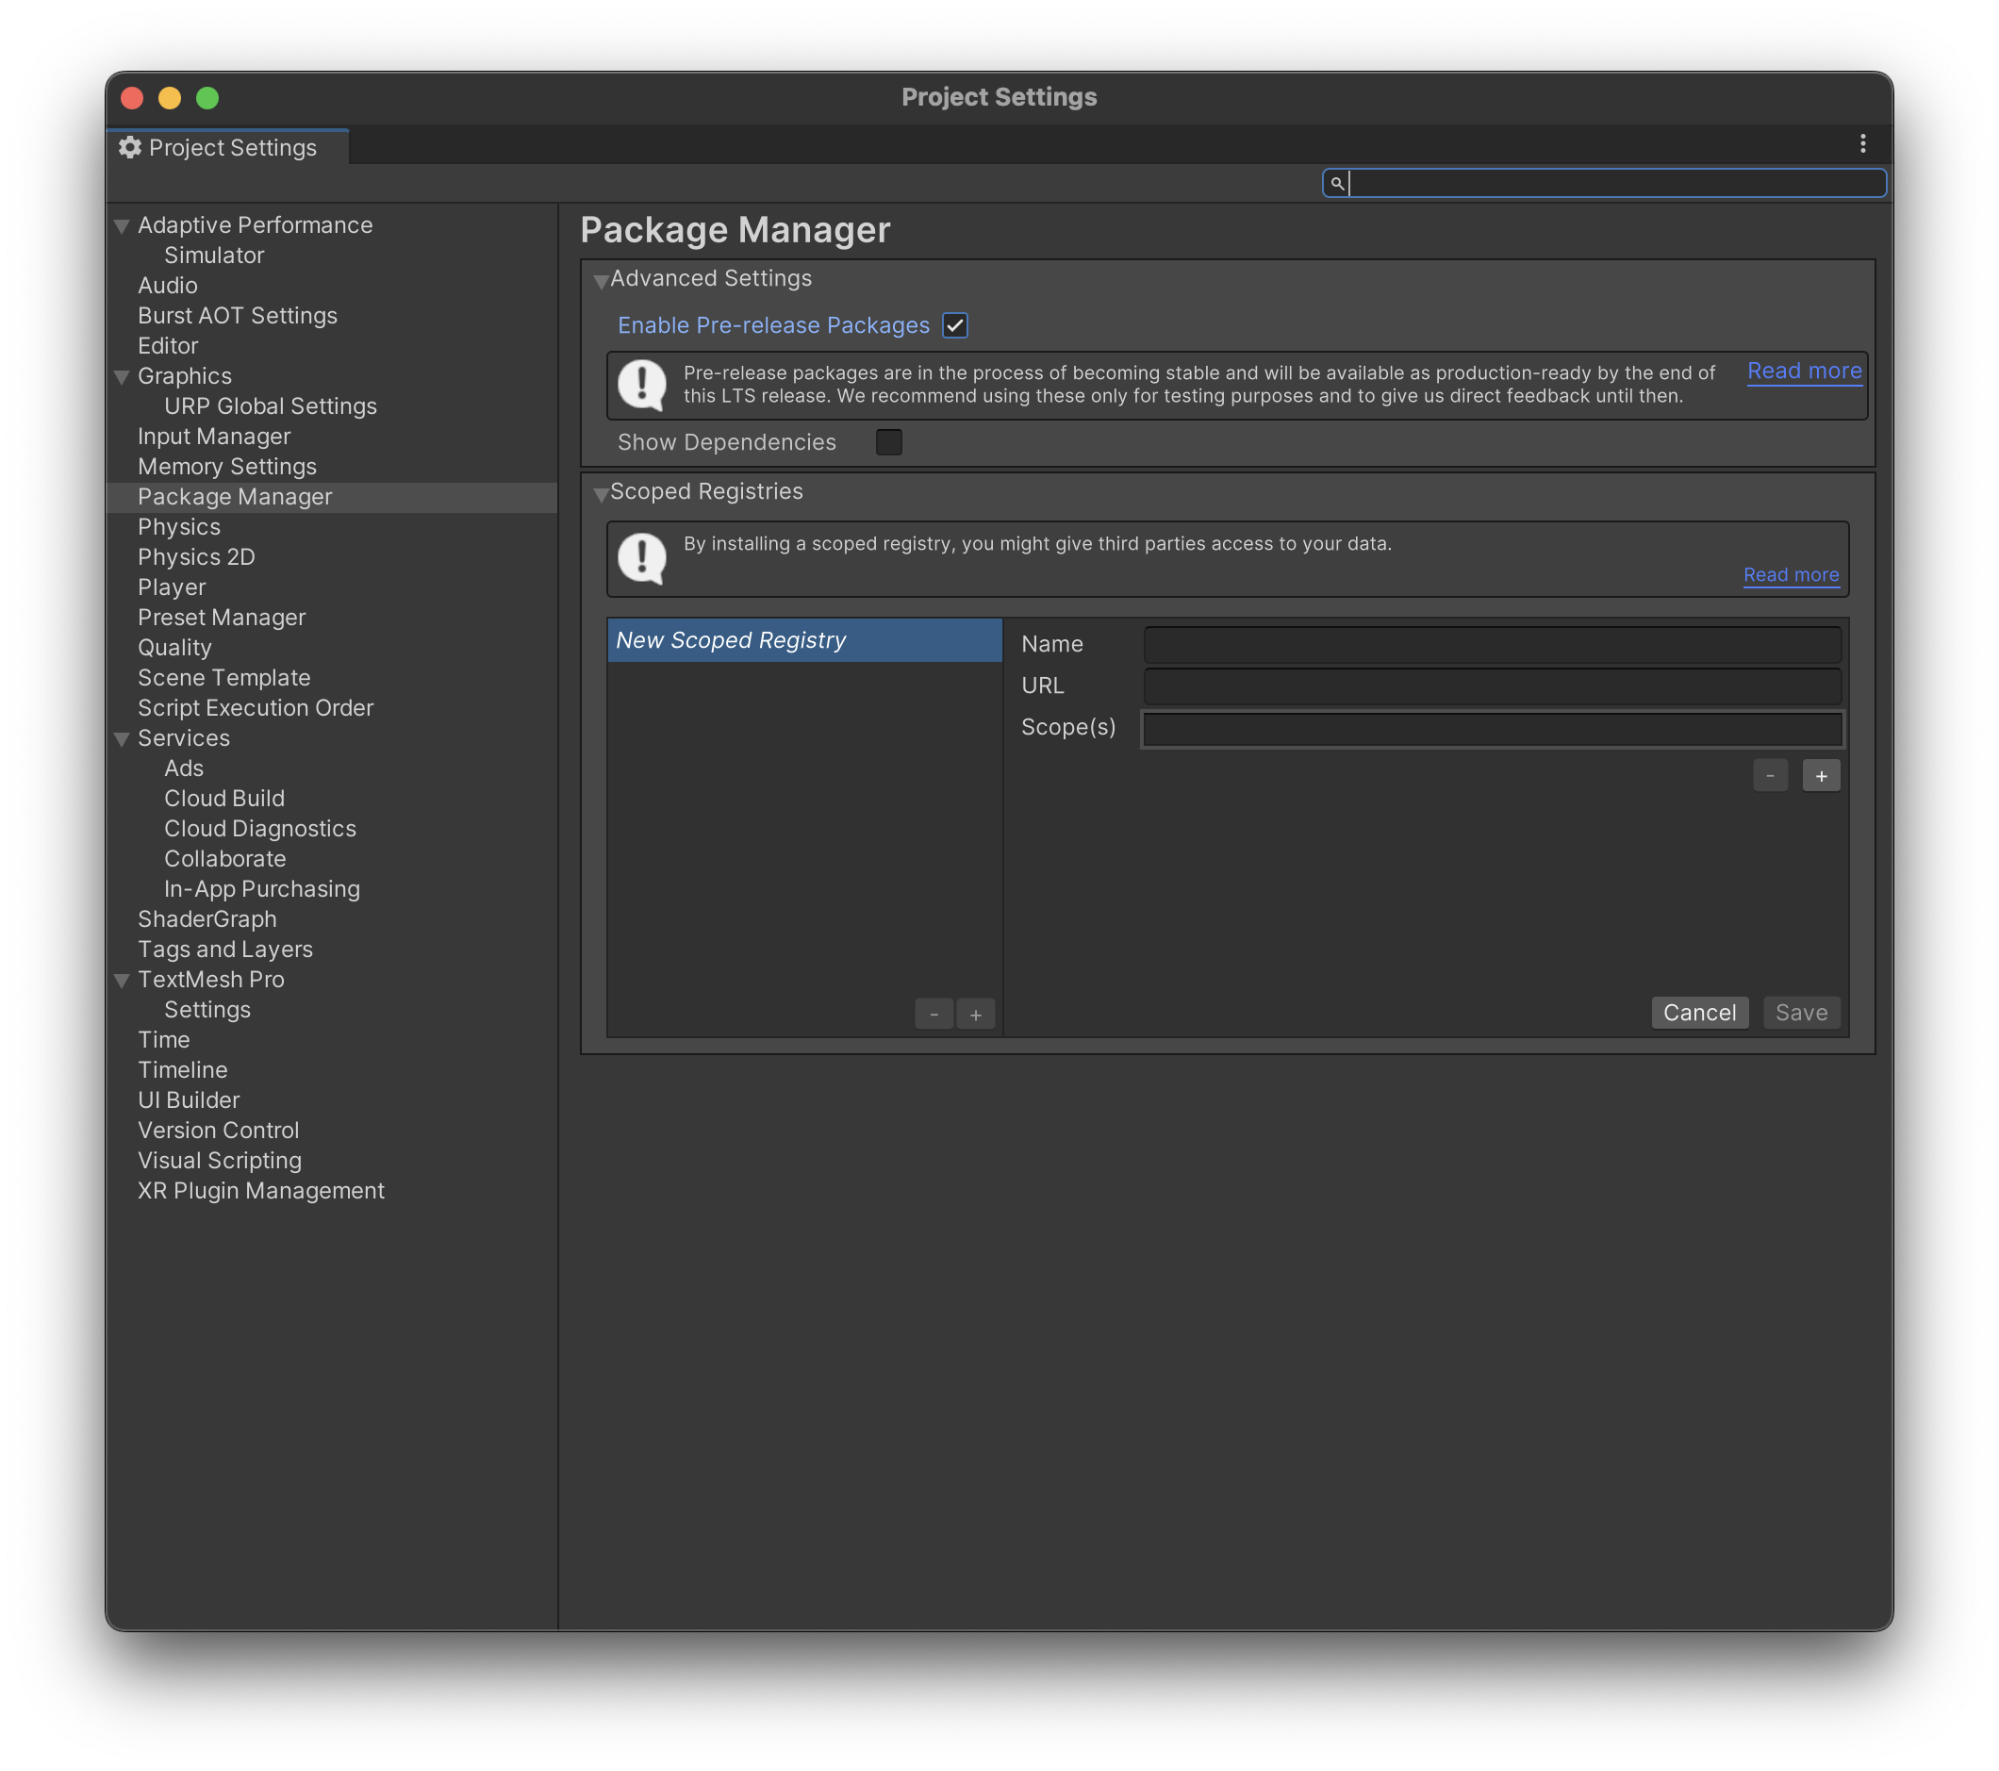The height and width of the screenshot is (1771, 1999).
Task: Expand the TextMesh Pro section
Action: pyautogui.click(x=121, y=978)
